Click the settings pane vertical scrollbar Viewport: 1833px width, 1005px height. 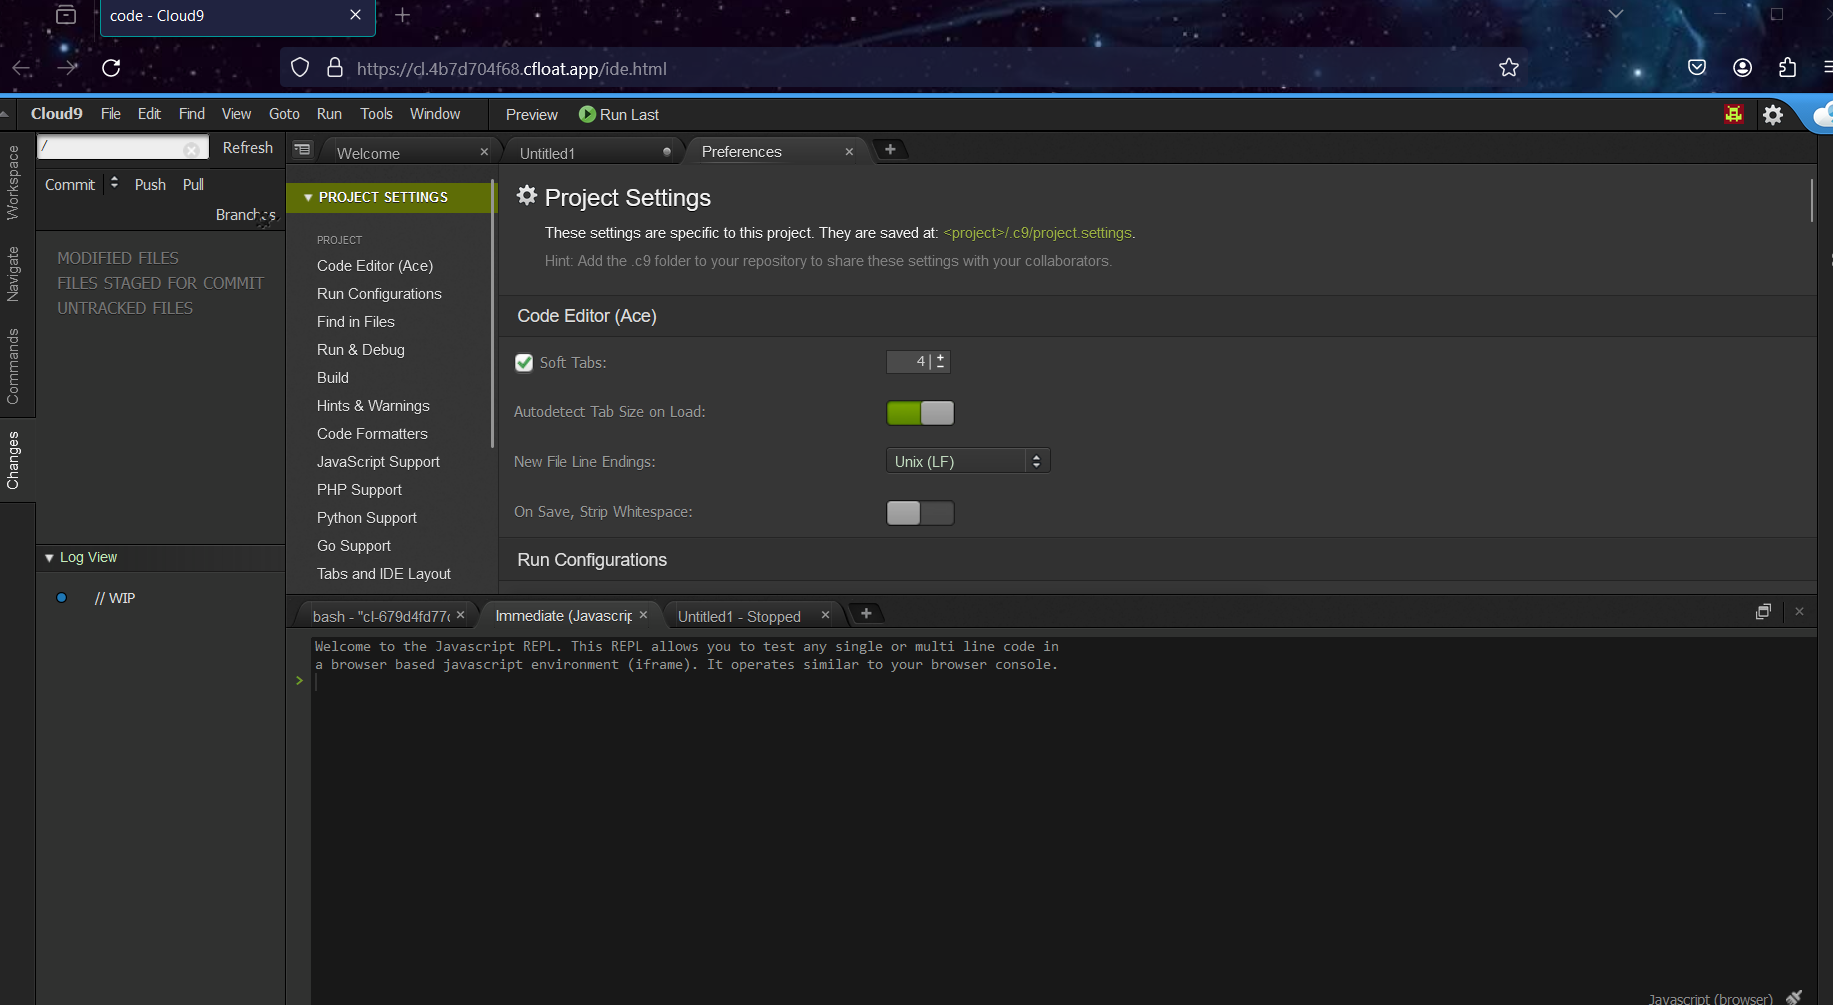[x=1811, y=200]
